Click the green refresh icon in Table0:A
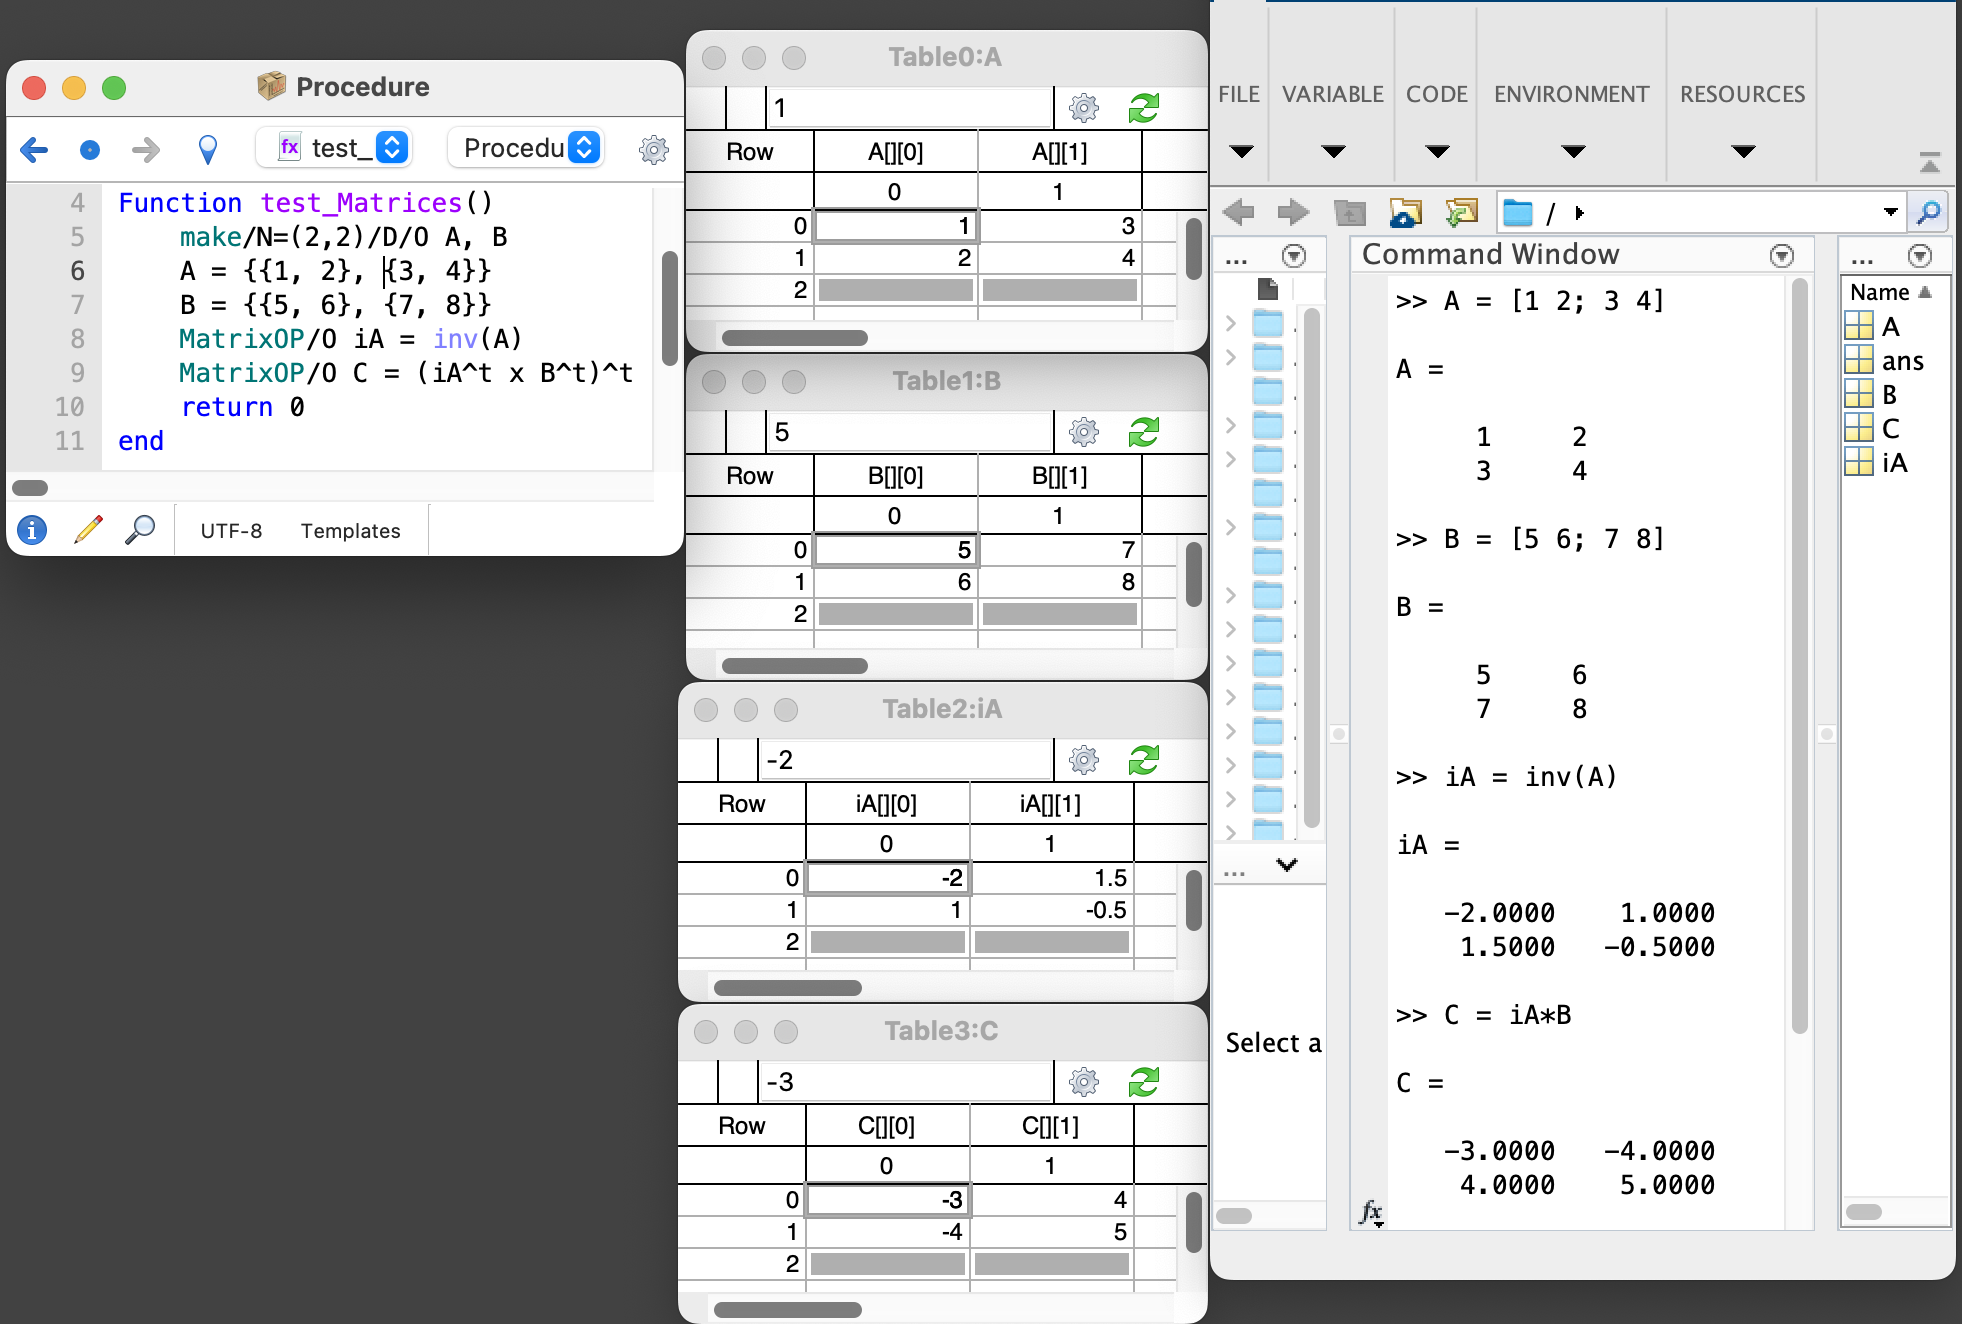 point(1144,108)
